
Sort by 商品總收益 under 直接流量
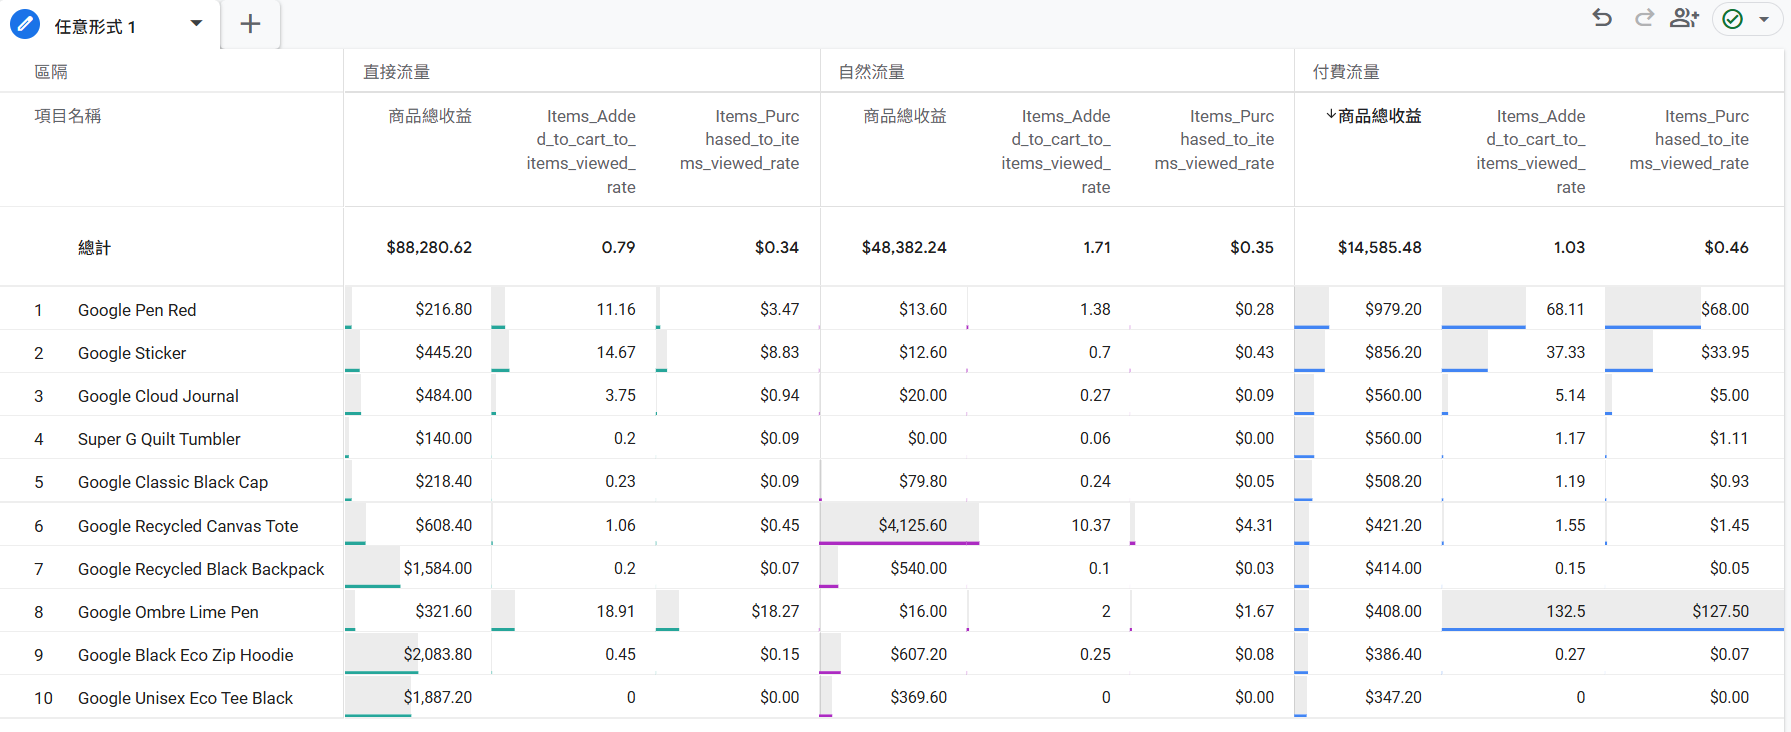(430, 116)
